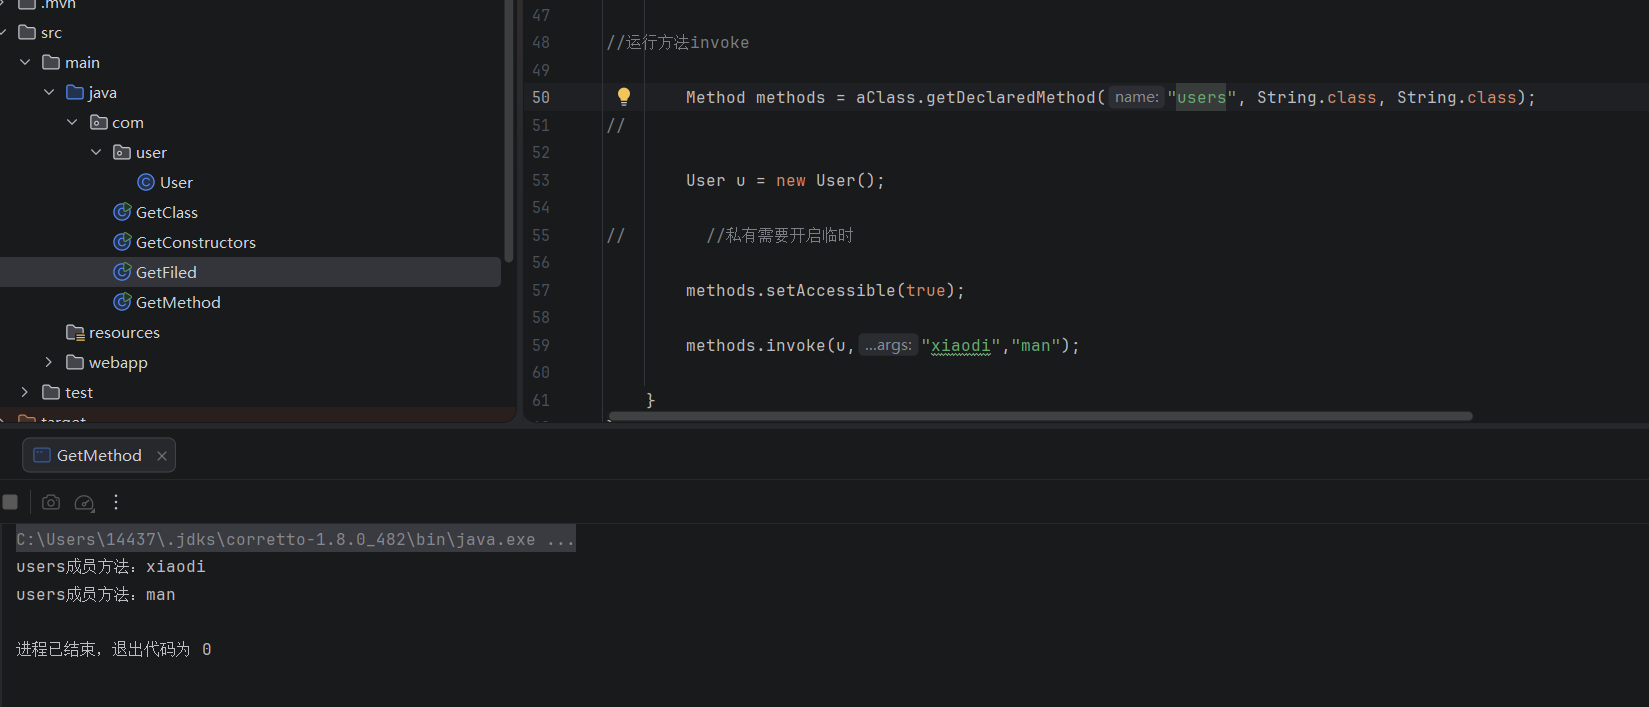Close the GetMethod run tab
The image size is (1649, 707).
click(162, 455)
